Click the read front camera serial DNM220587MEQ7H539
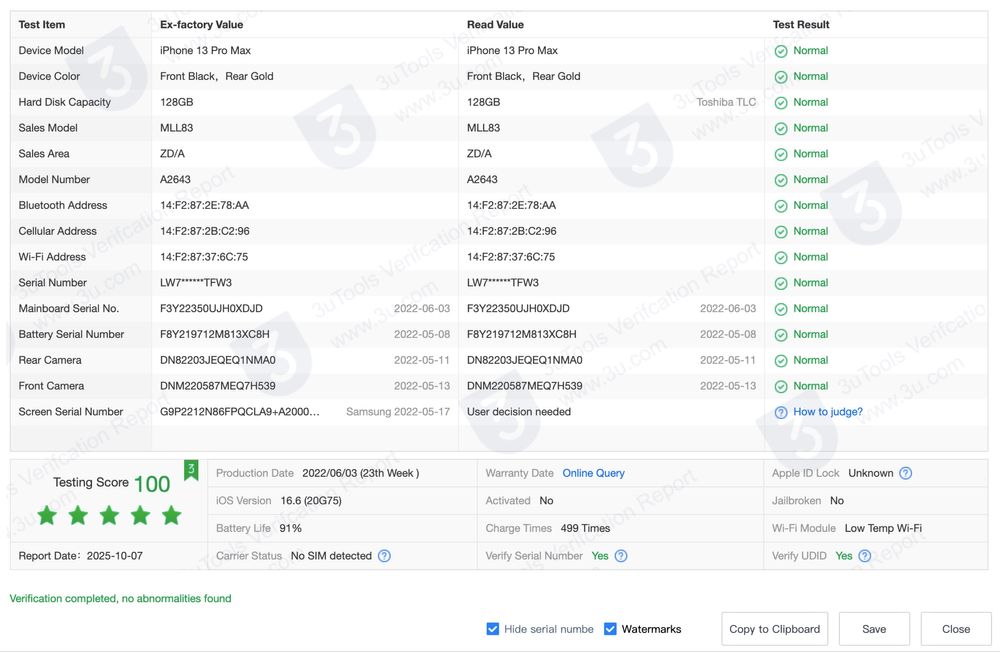Screen dimensions: 1000x652 pyautogui.click(x=524, y=386)
